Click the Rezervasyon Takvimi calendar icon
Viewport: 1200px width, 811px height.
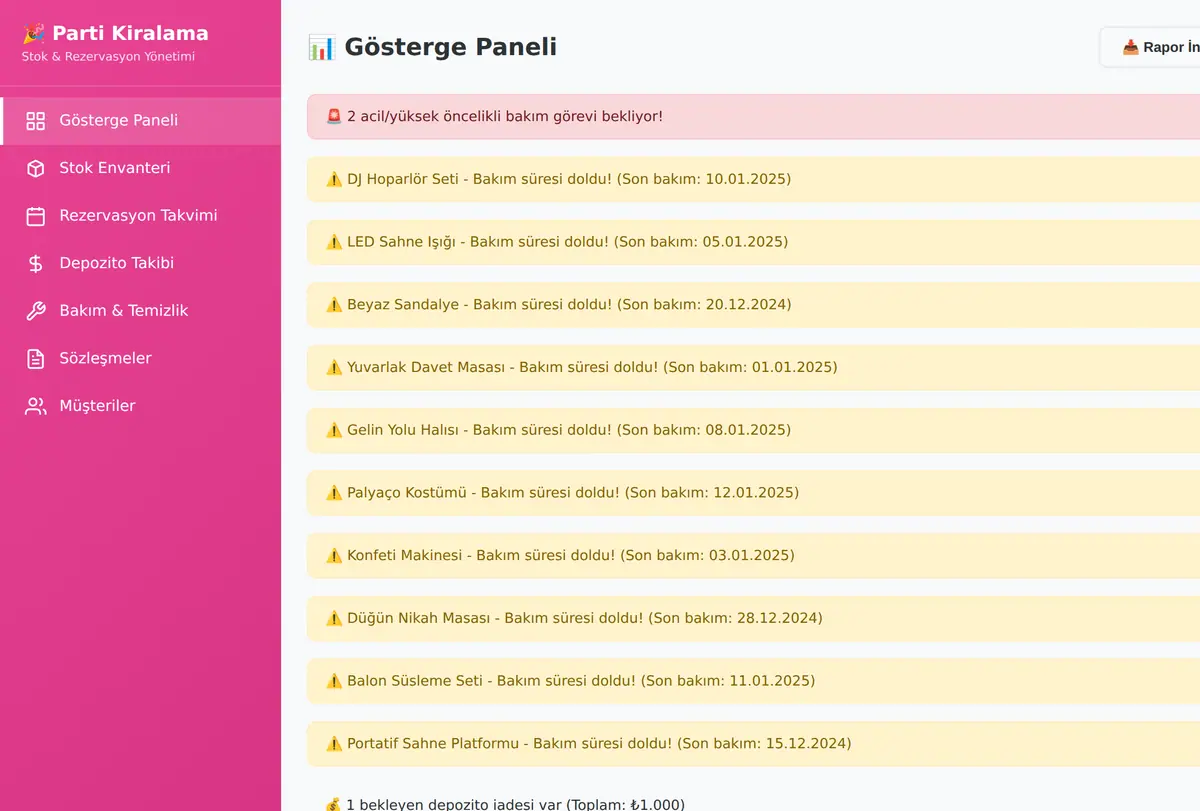click(36, 216)
